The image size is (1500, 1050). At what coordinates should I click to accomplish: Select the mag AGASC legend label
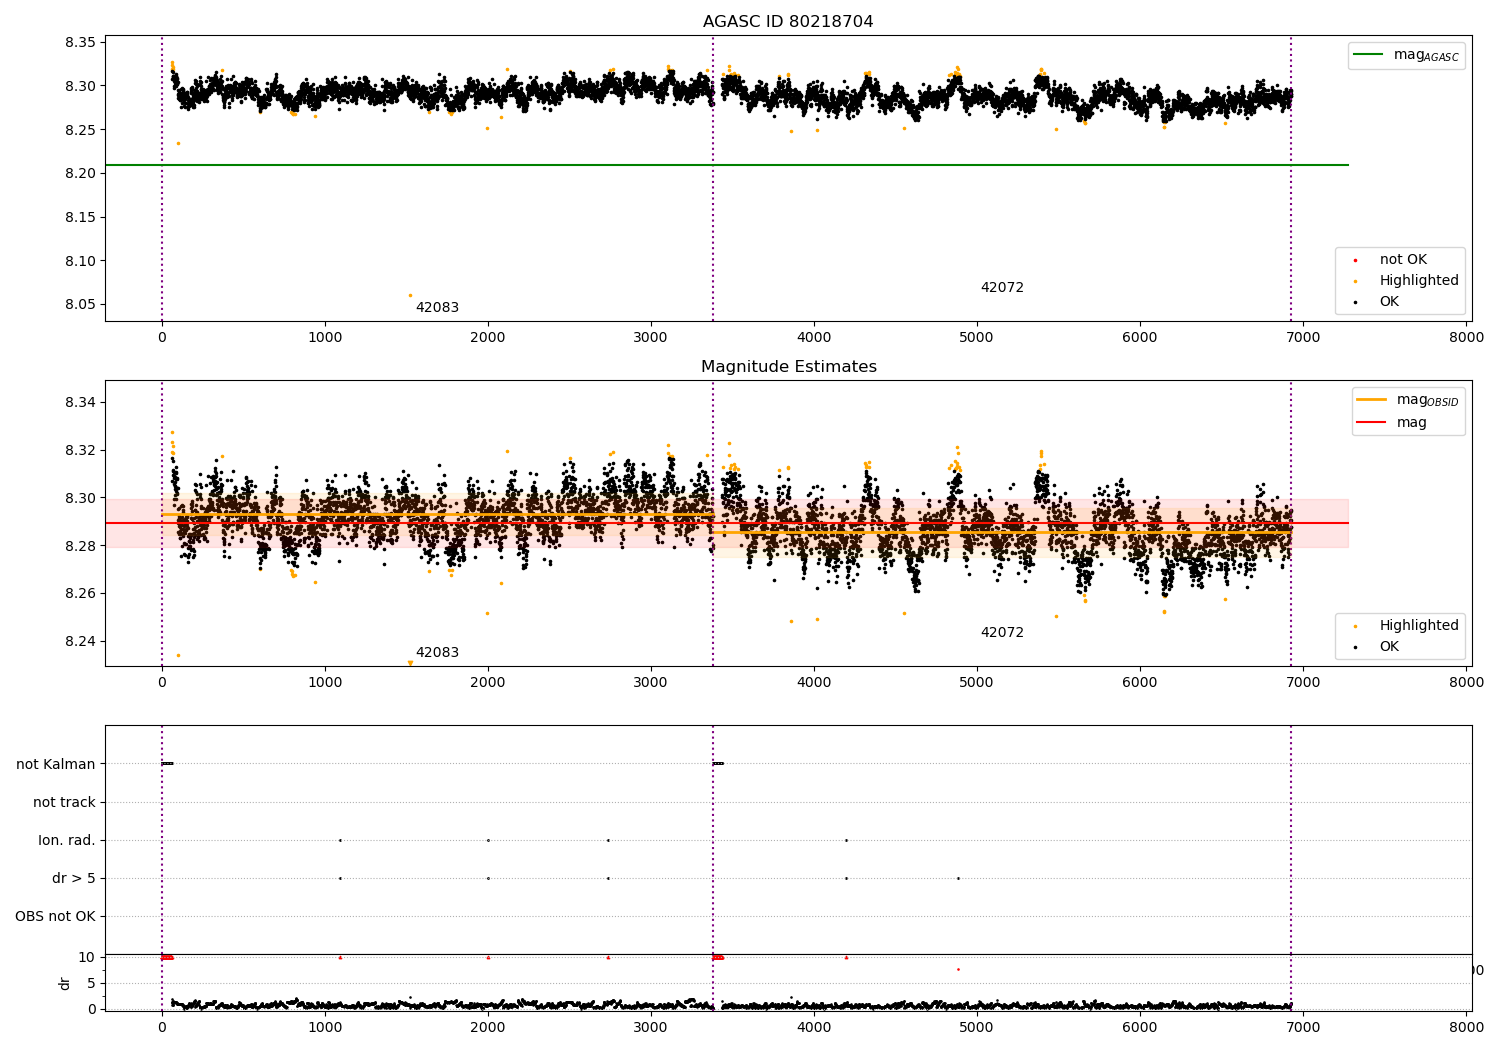[x=1426, y=56]
